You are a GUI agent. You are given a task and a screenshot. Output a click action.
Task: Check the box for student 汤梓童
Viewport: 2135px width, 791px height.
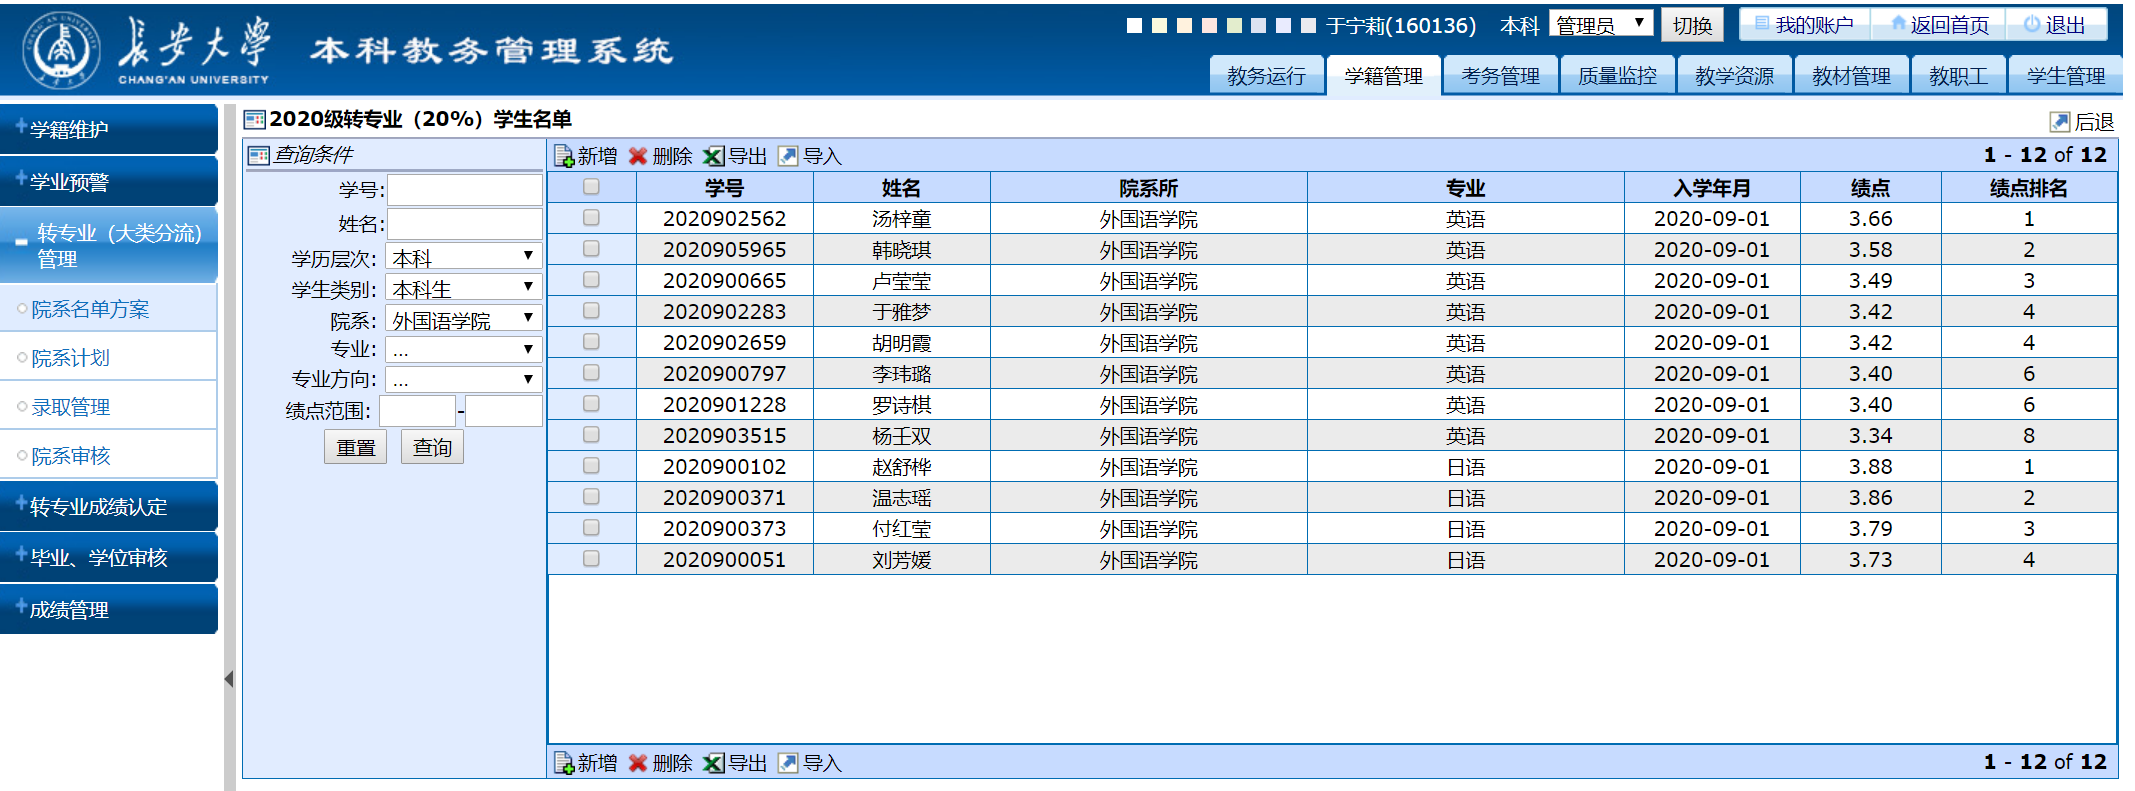coord(591,218)
